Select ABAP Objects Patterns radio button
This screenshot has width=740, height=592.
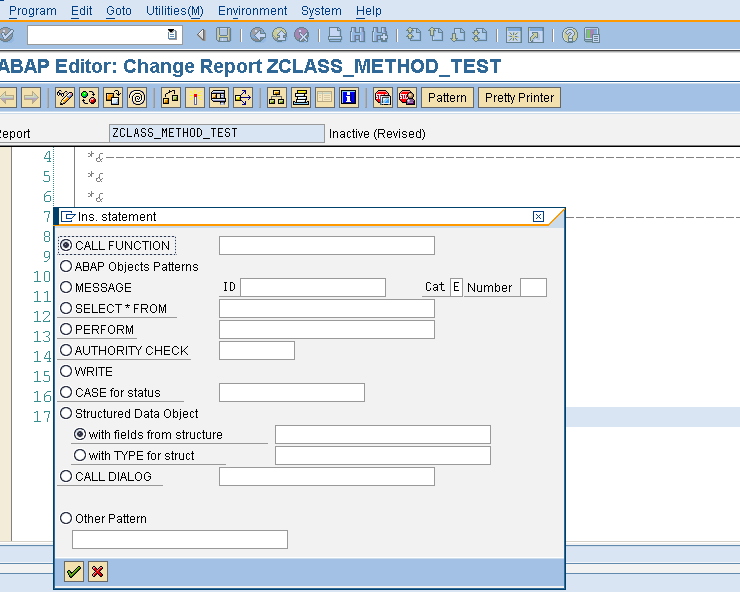[66, 266]
